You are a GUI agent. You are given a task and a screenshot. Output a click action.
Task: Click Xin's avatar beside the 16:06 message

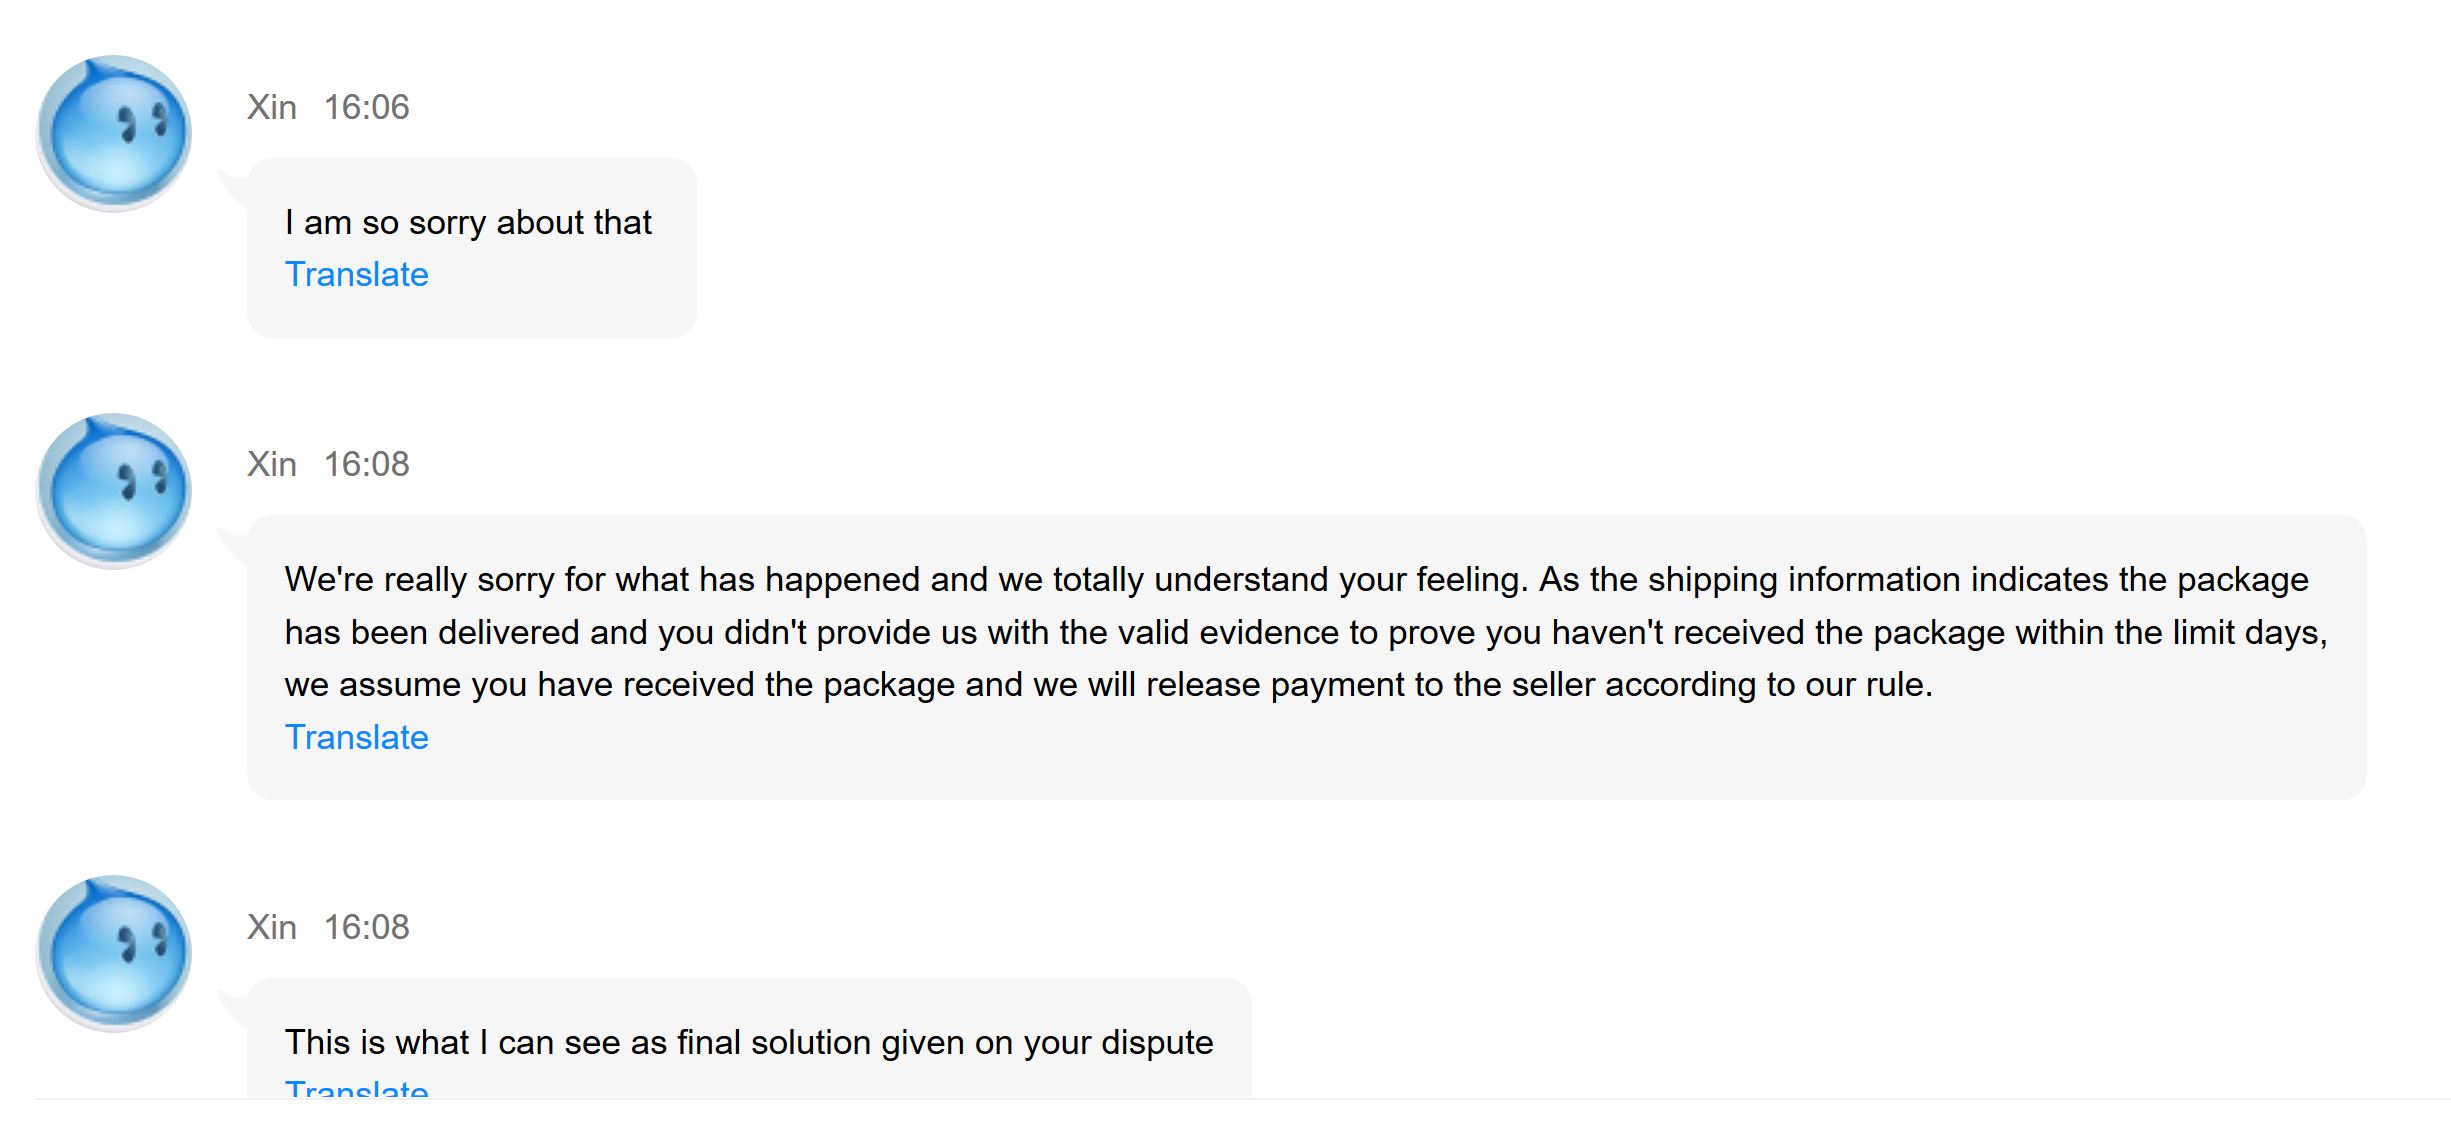click(114, 133)
